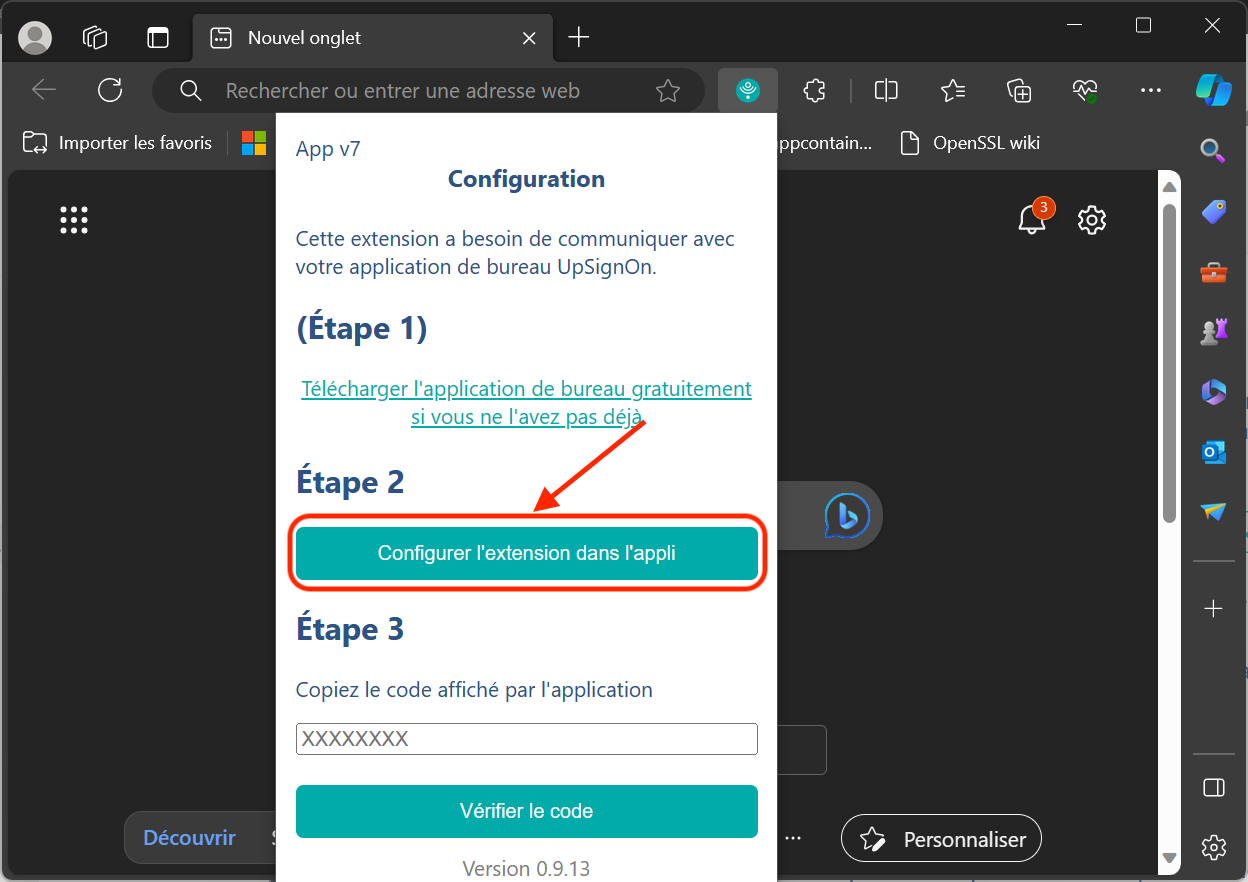The image size is (1248, 882).
Task: Click the Personnaliser button
Action: (940, 839)
